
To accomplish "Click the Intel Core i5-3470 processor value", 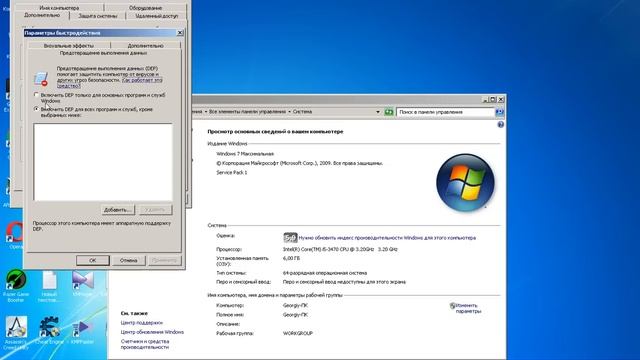I will pyautogui.click(x=340, y=249).
